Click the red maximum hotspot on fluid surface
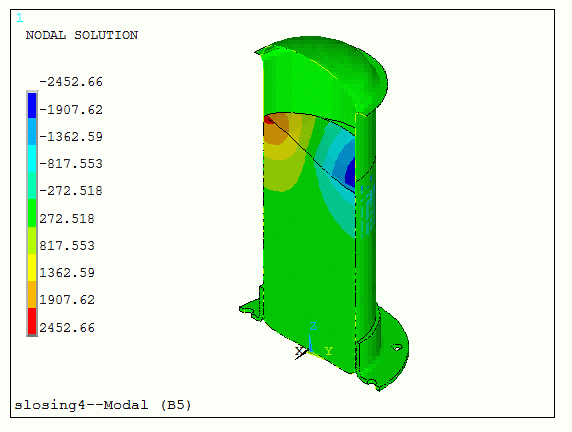The height and width of the screenshot is (432, 572). [x=269, y=119]
